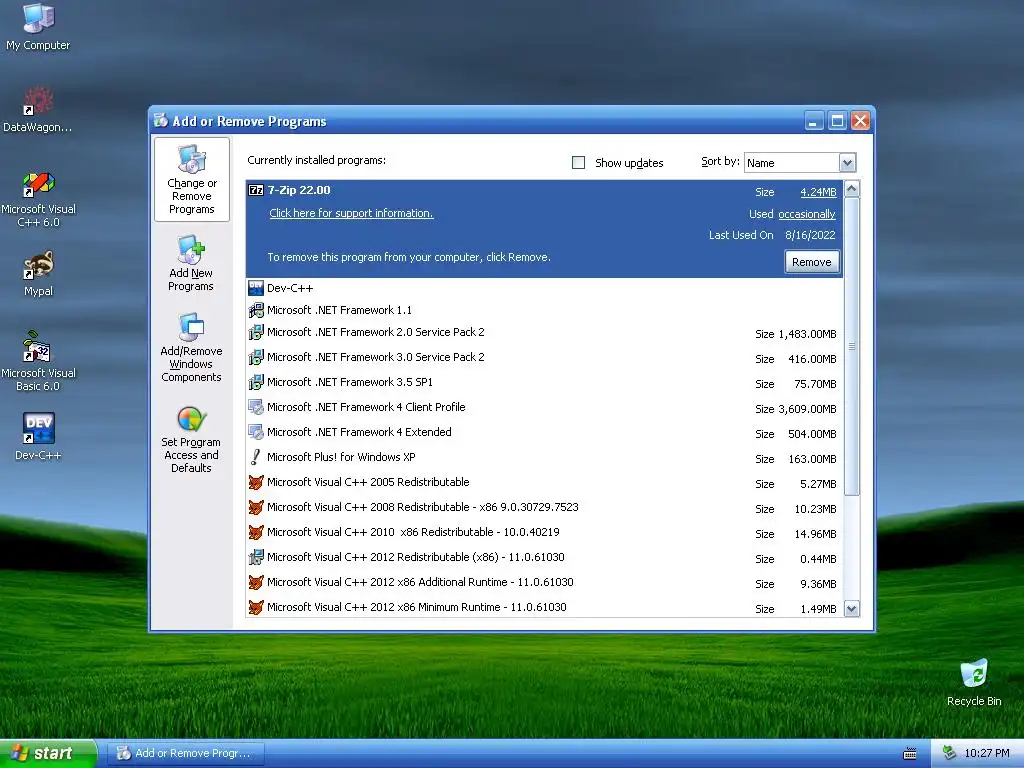Viewport: 1024px width, 768px height.
Task: Open Click here for support information link
Action: pos(351,213)
